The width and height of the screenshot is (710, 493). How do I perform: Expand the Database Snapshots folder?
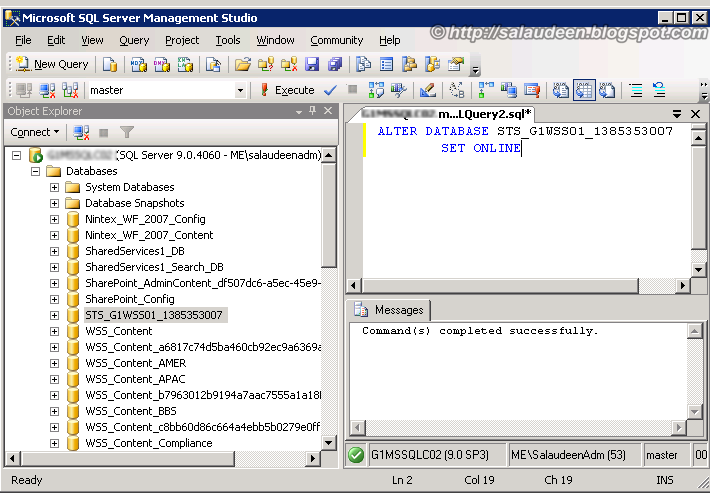point(54,203)
